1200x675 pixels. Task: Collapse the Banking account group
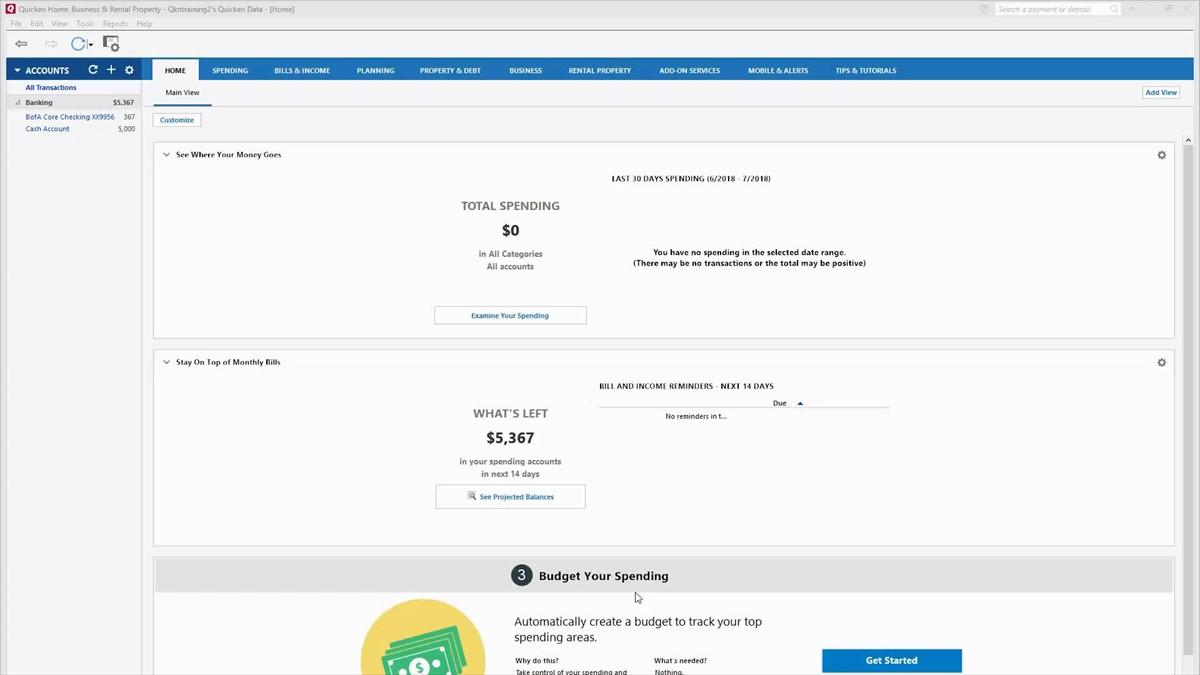click(x=17, y=103)
